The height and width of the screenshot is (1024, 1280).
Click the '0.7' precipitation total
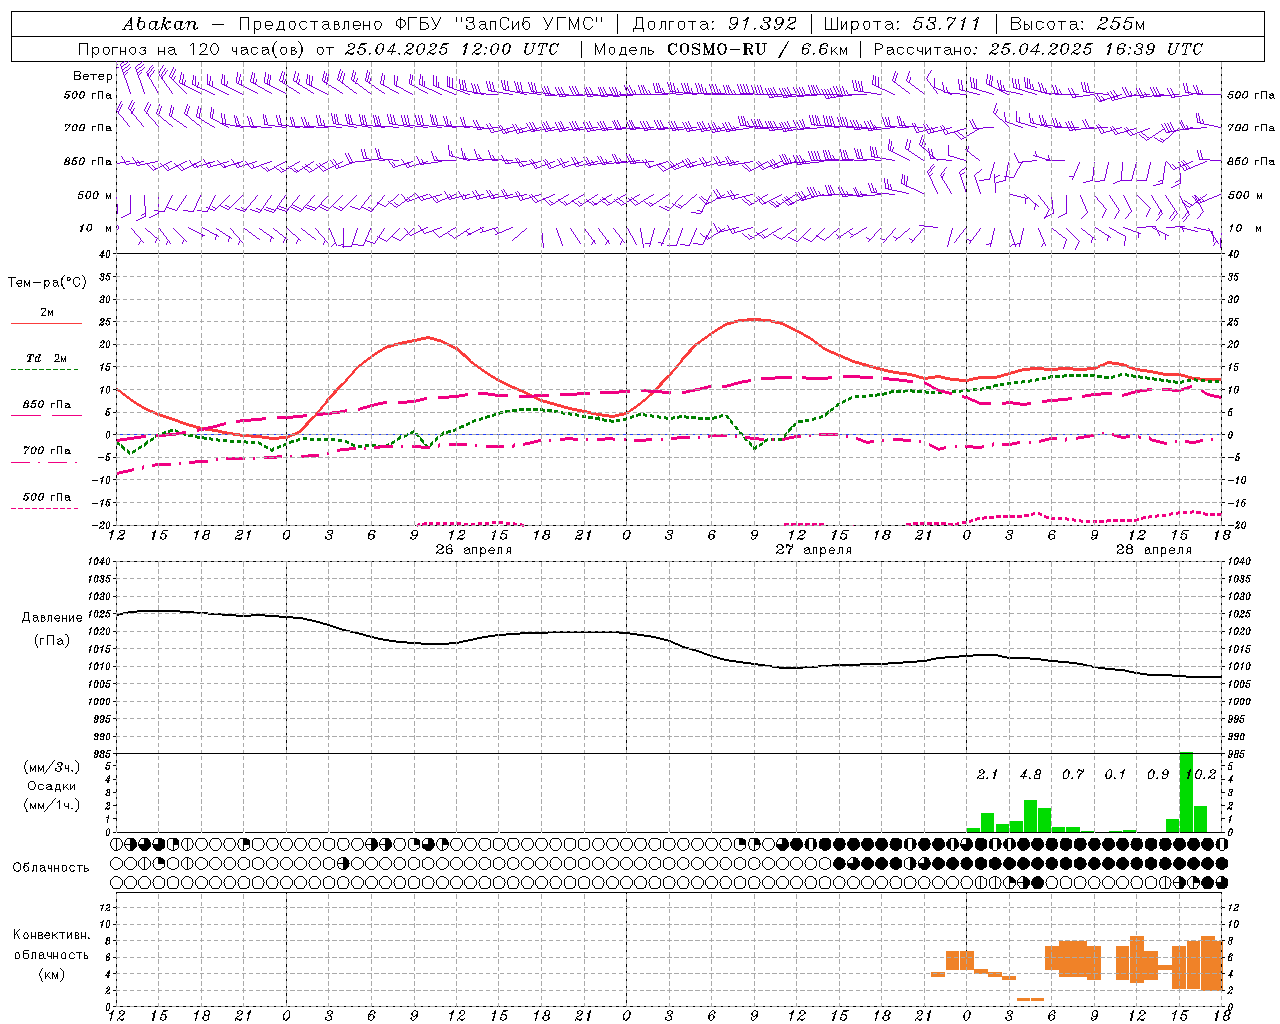(1073, 774)
